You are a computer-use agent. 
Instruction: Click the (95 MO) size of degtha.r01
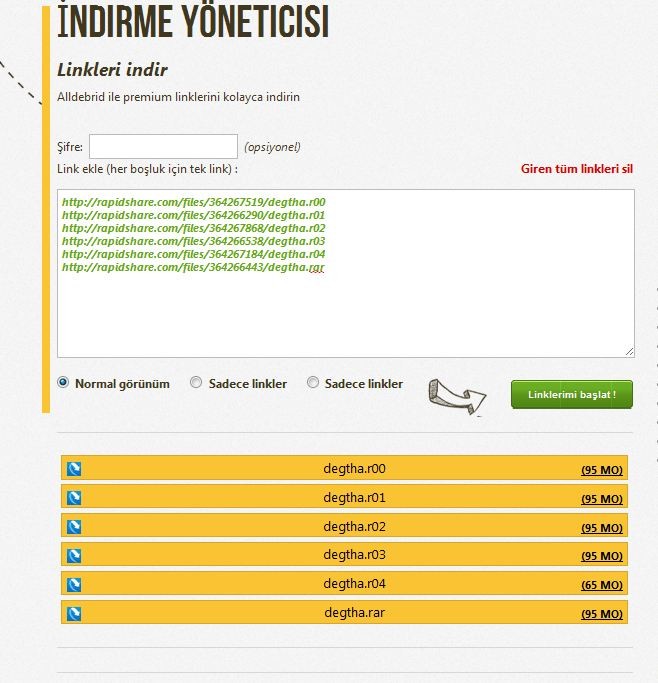(x=602, y=499)
